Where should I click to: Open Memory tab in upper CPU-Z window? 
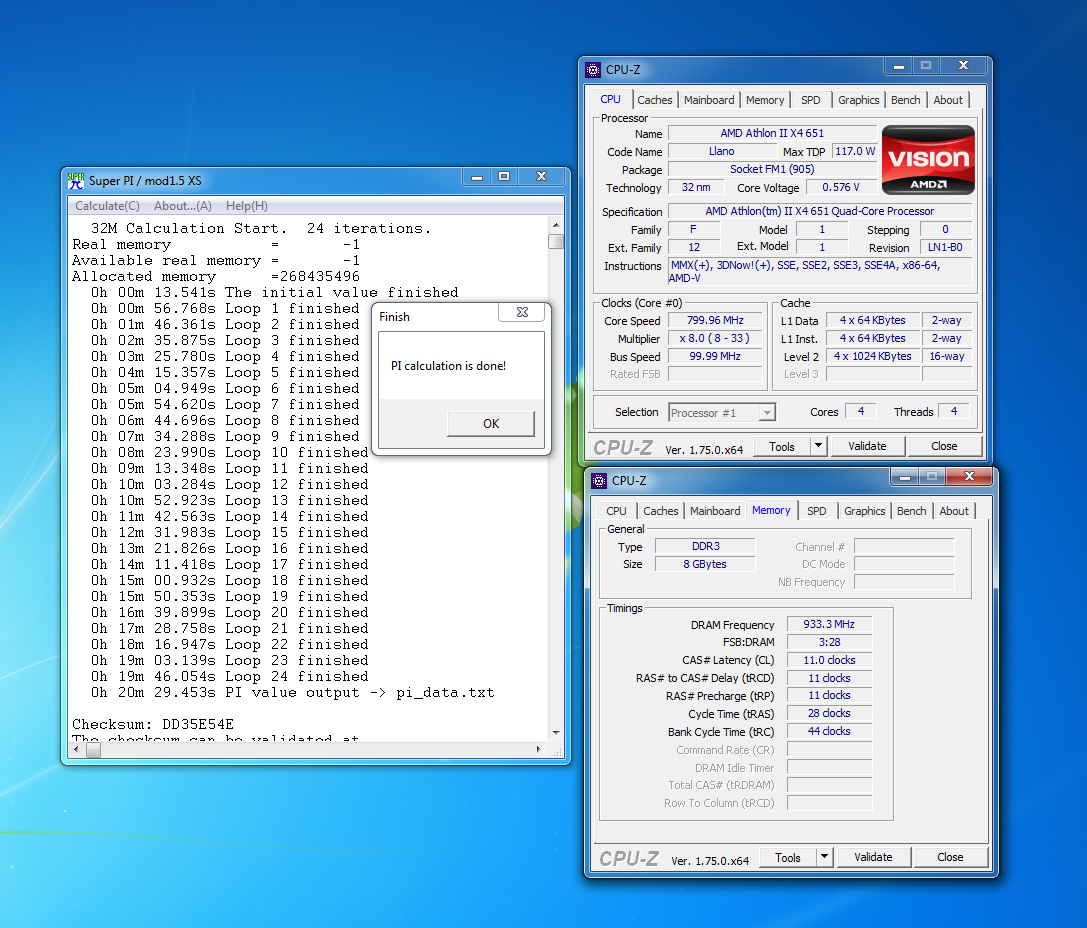pyautogui.click(x=765, y=100)
